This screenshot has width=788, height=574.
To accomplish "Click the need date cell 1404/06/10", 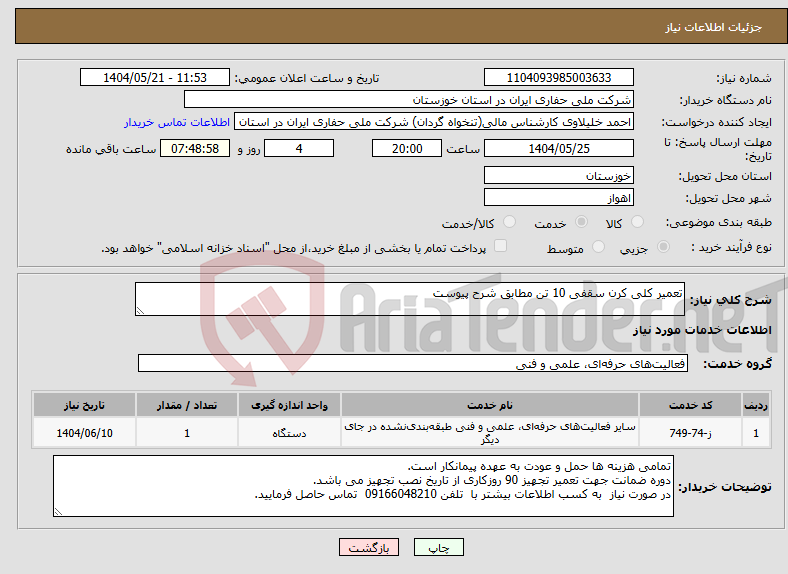I will tap(84, 433).
